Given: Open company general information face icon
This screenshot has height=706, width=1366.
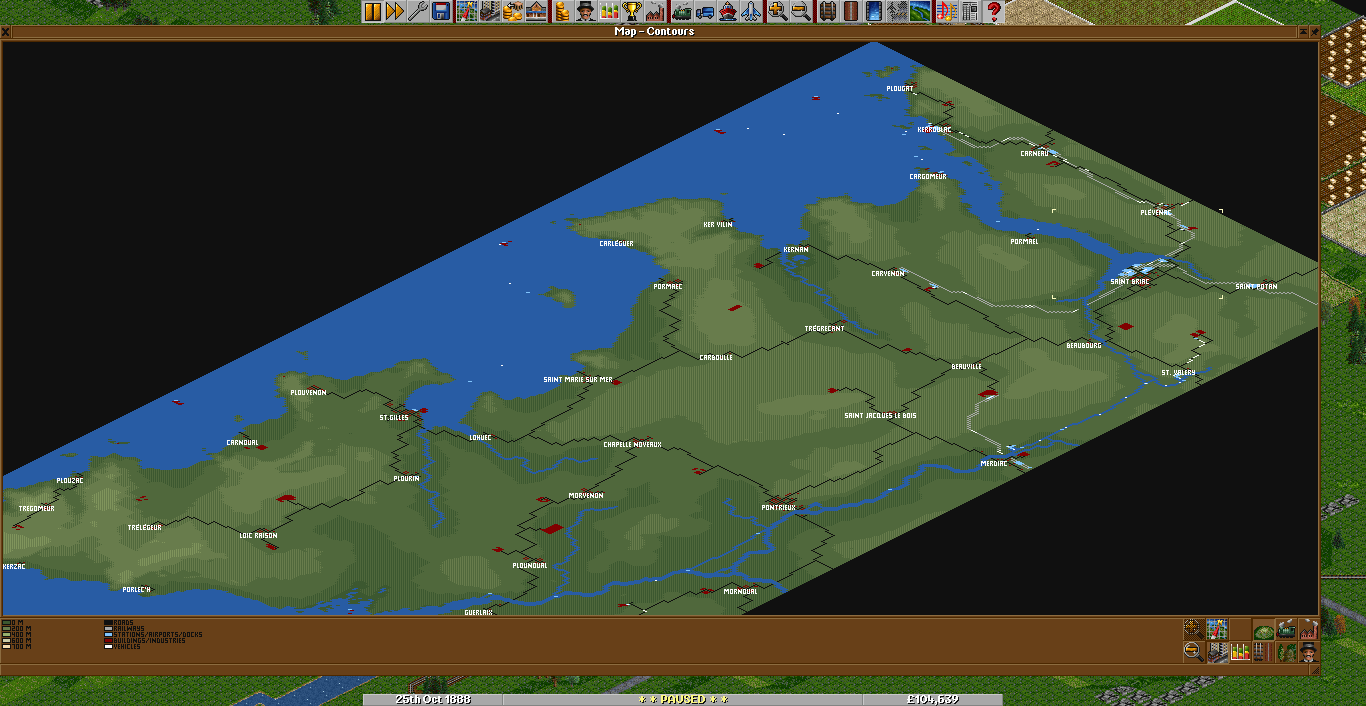Looking at the screenshot, I should point(585,11).
